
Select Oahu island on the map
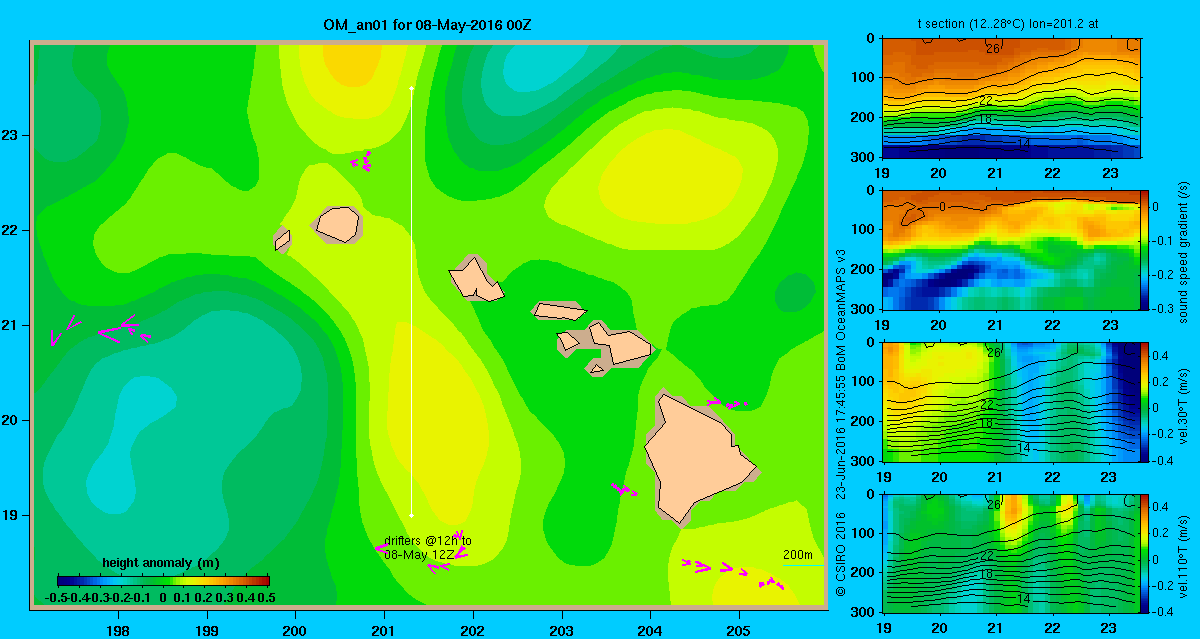[476, 279]
